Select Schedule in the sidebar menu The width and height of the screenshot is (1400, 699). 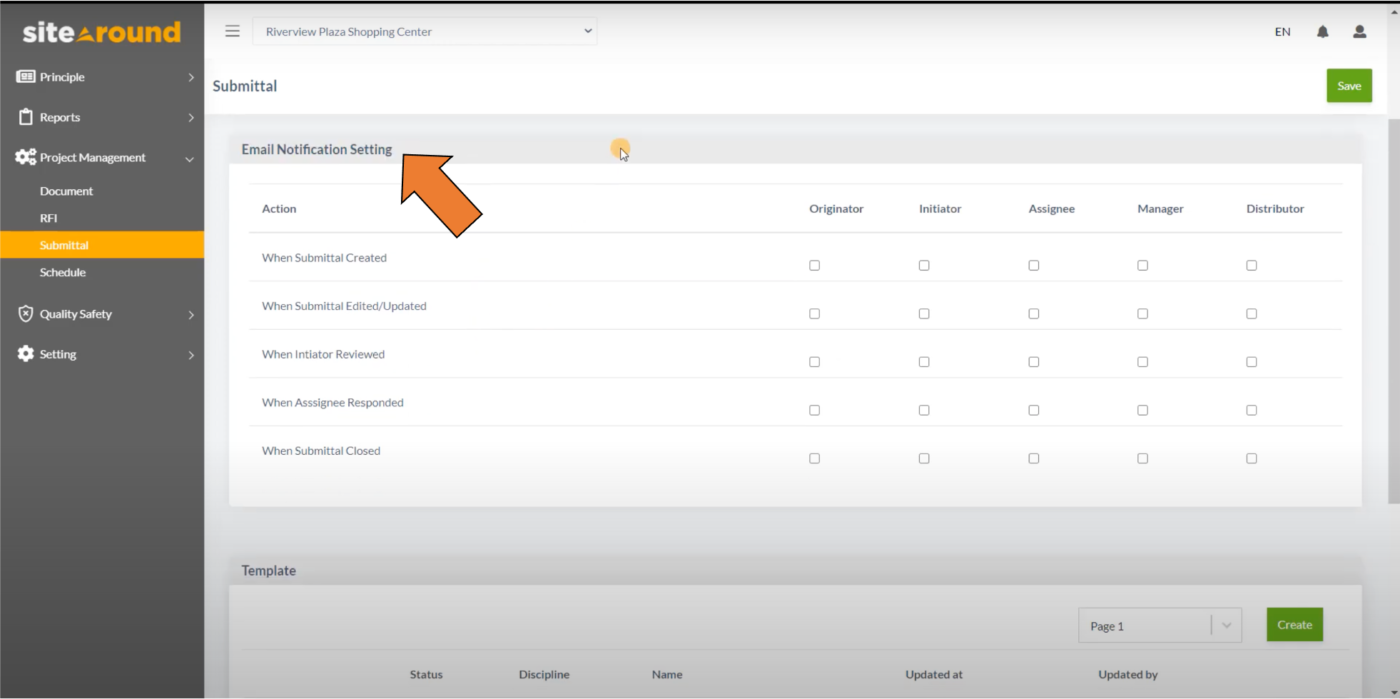point(63,272)
